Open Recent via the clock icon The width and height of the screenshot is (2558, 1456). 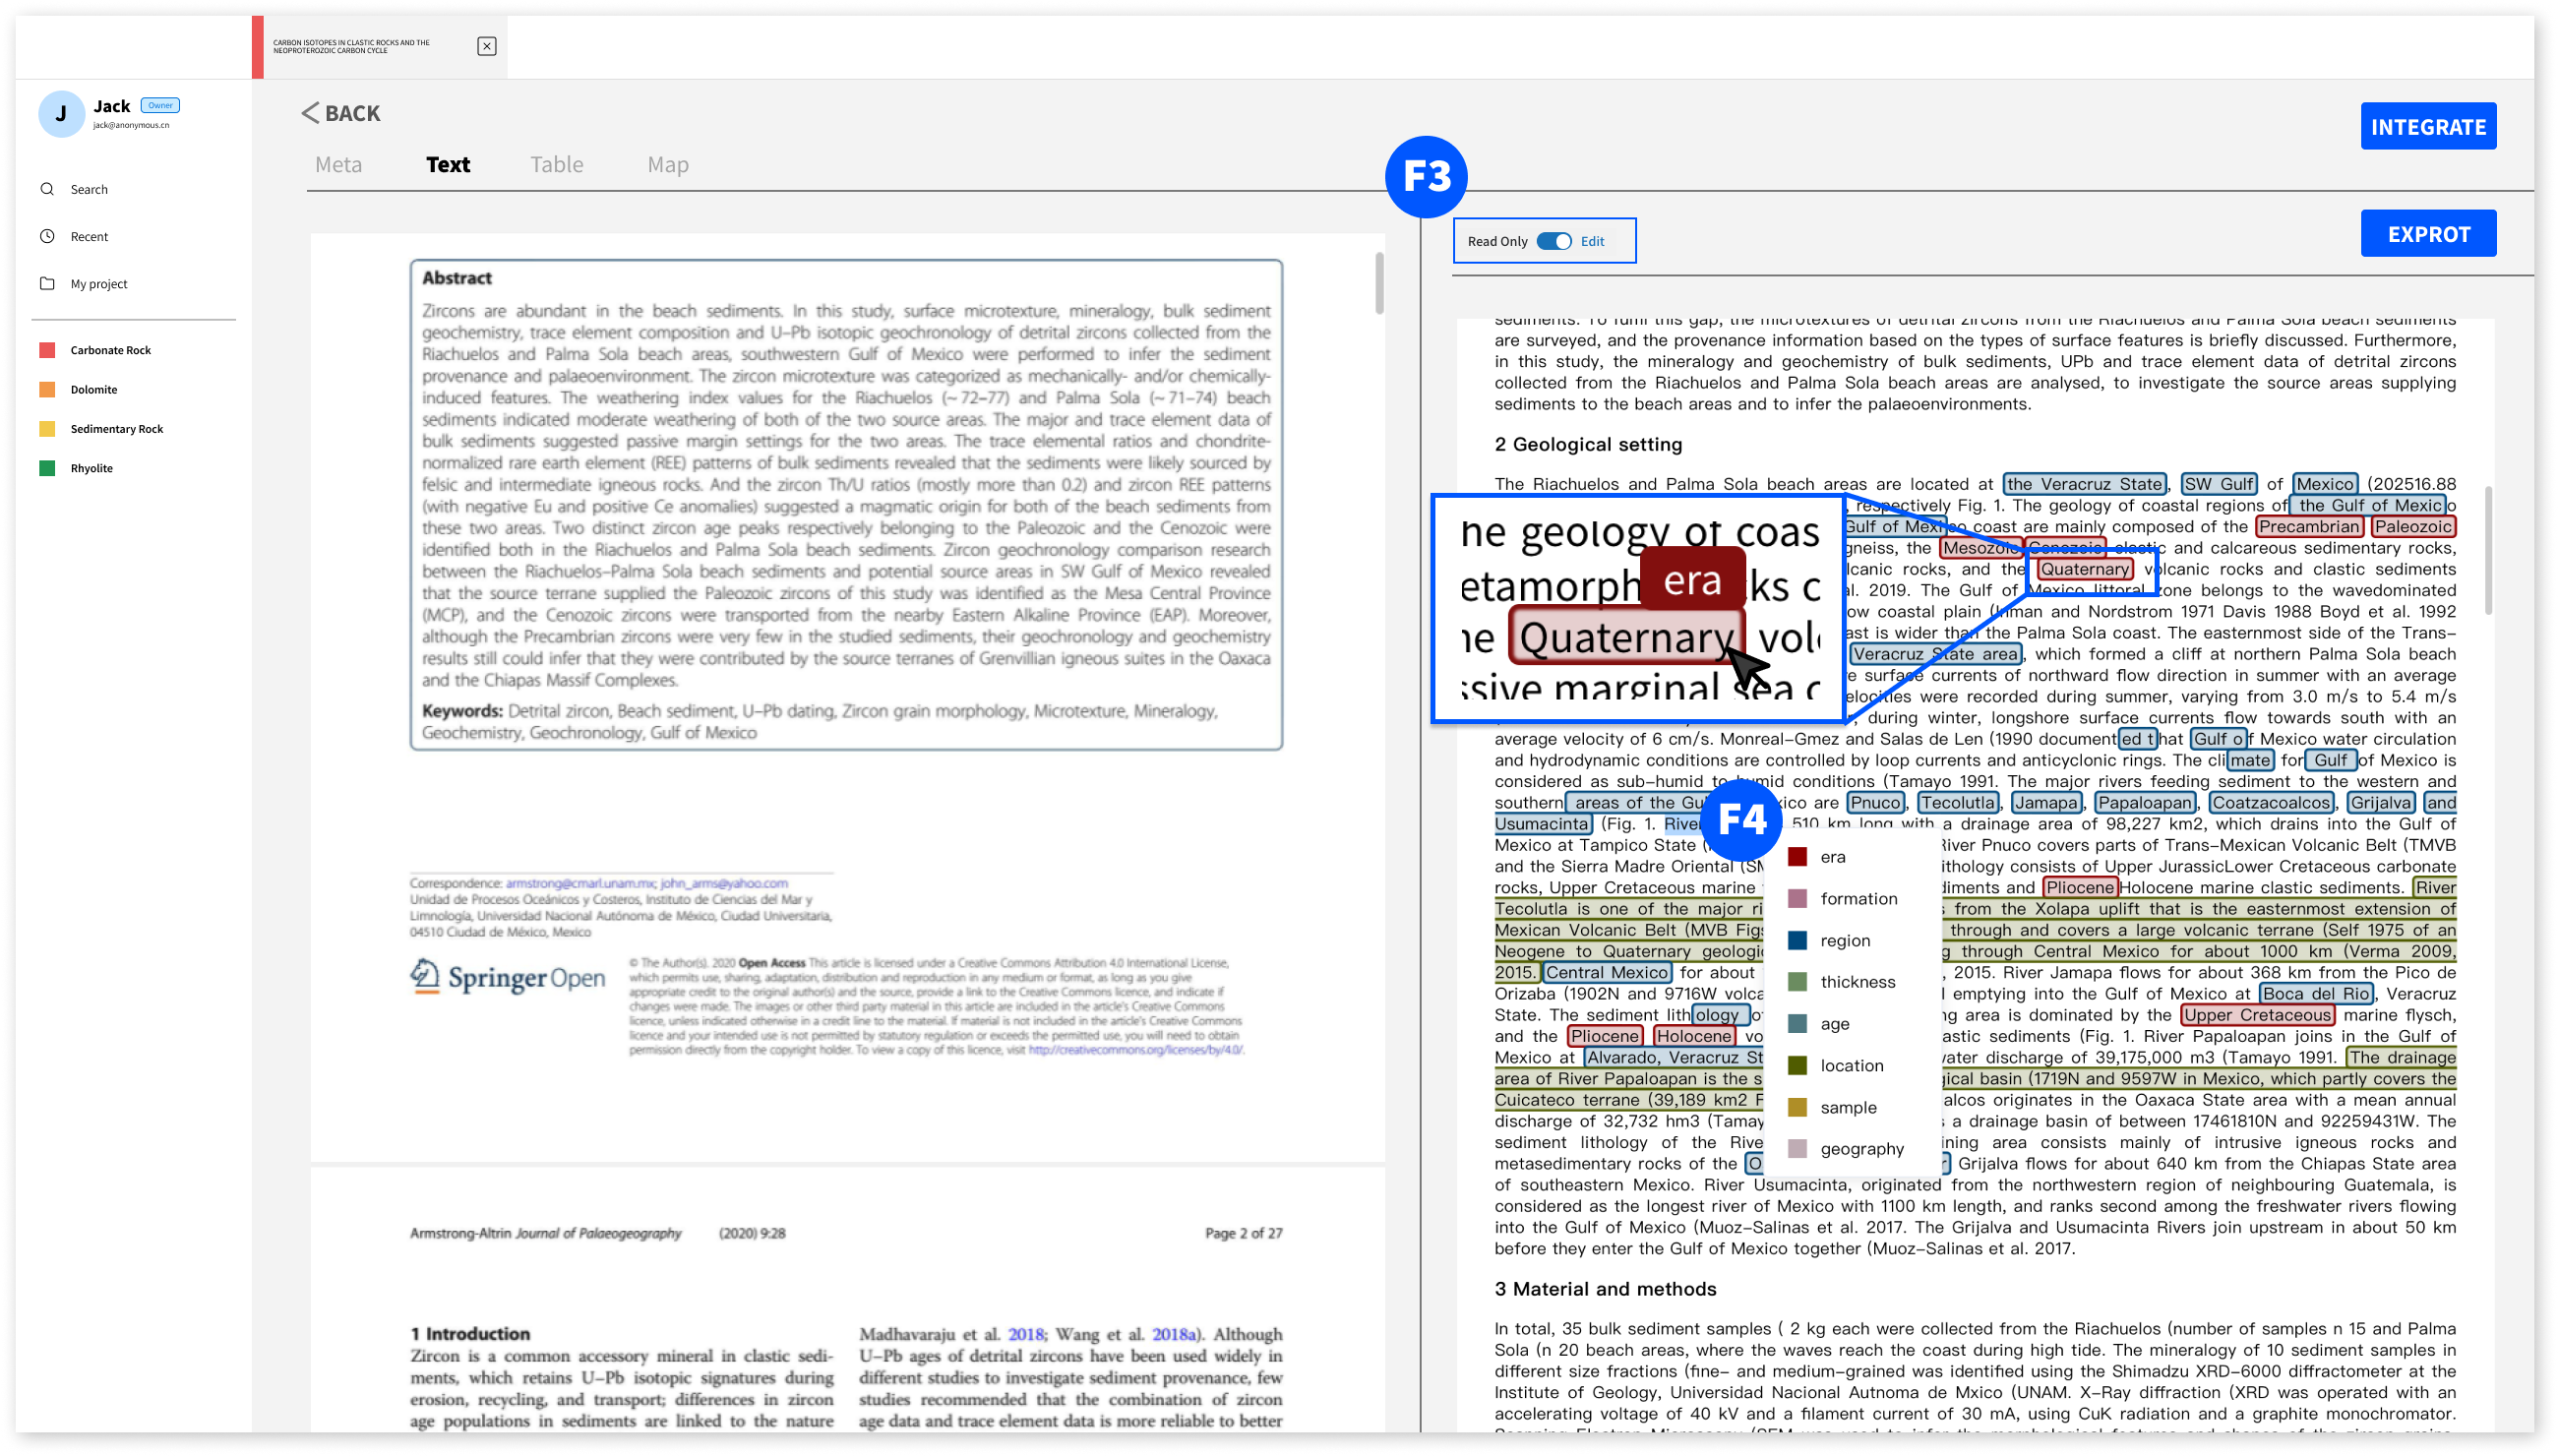pyautogui.click(x=47, y=236)
